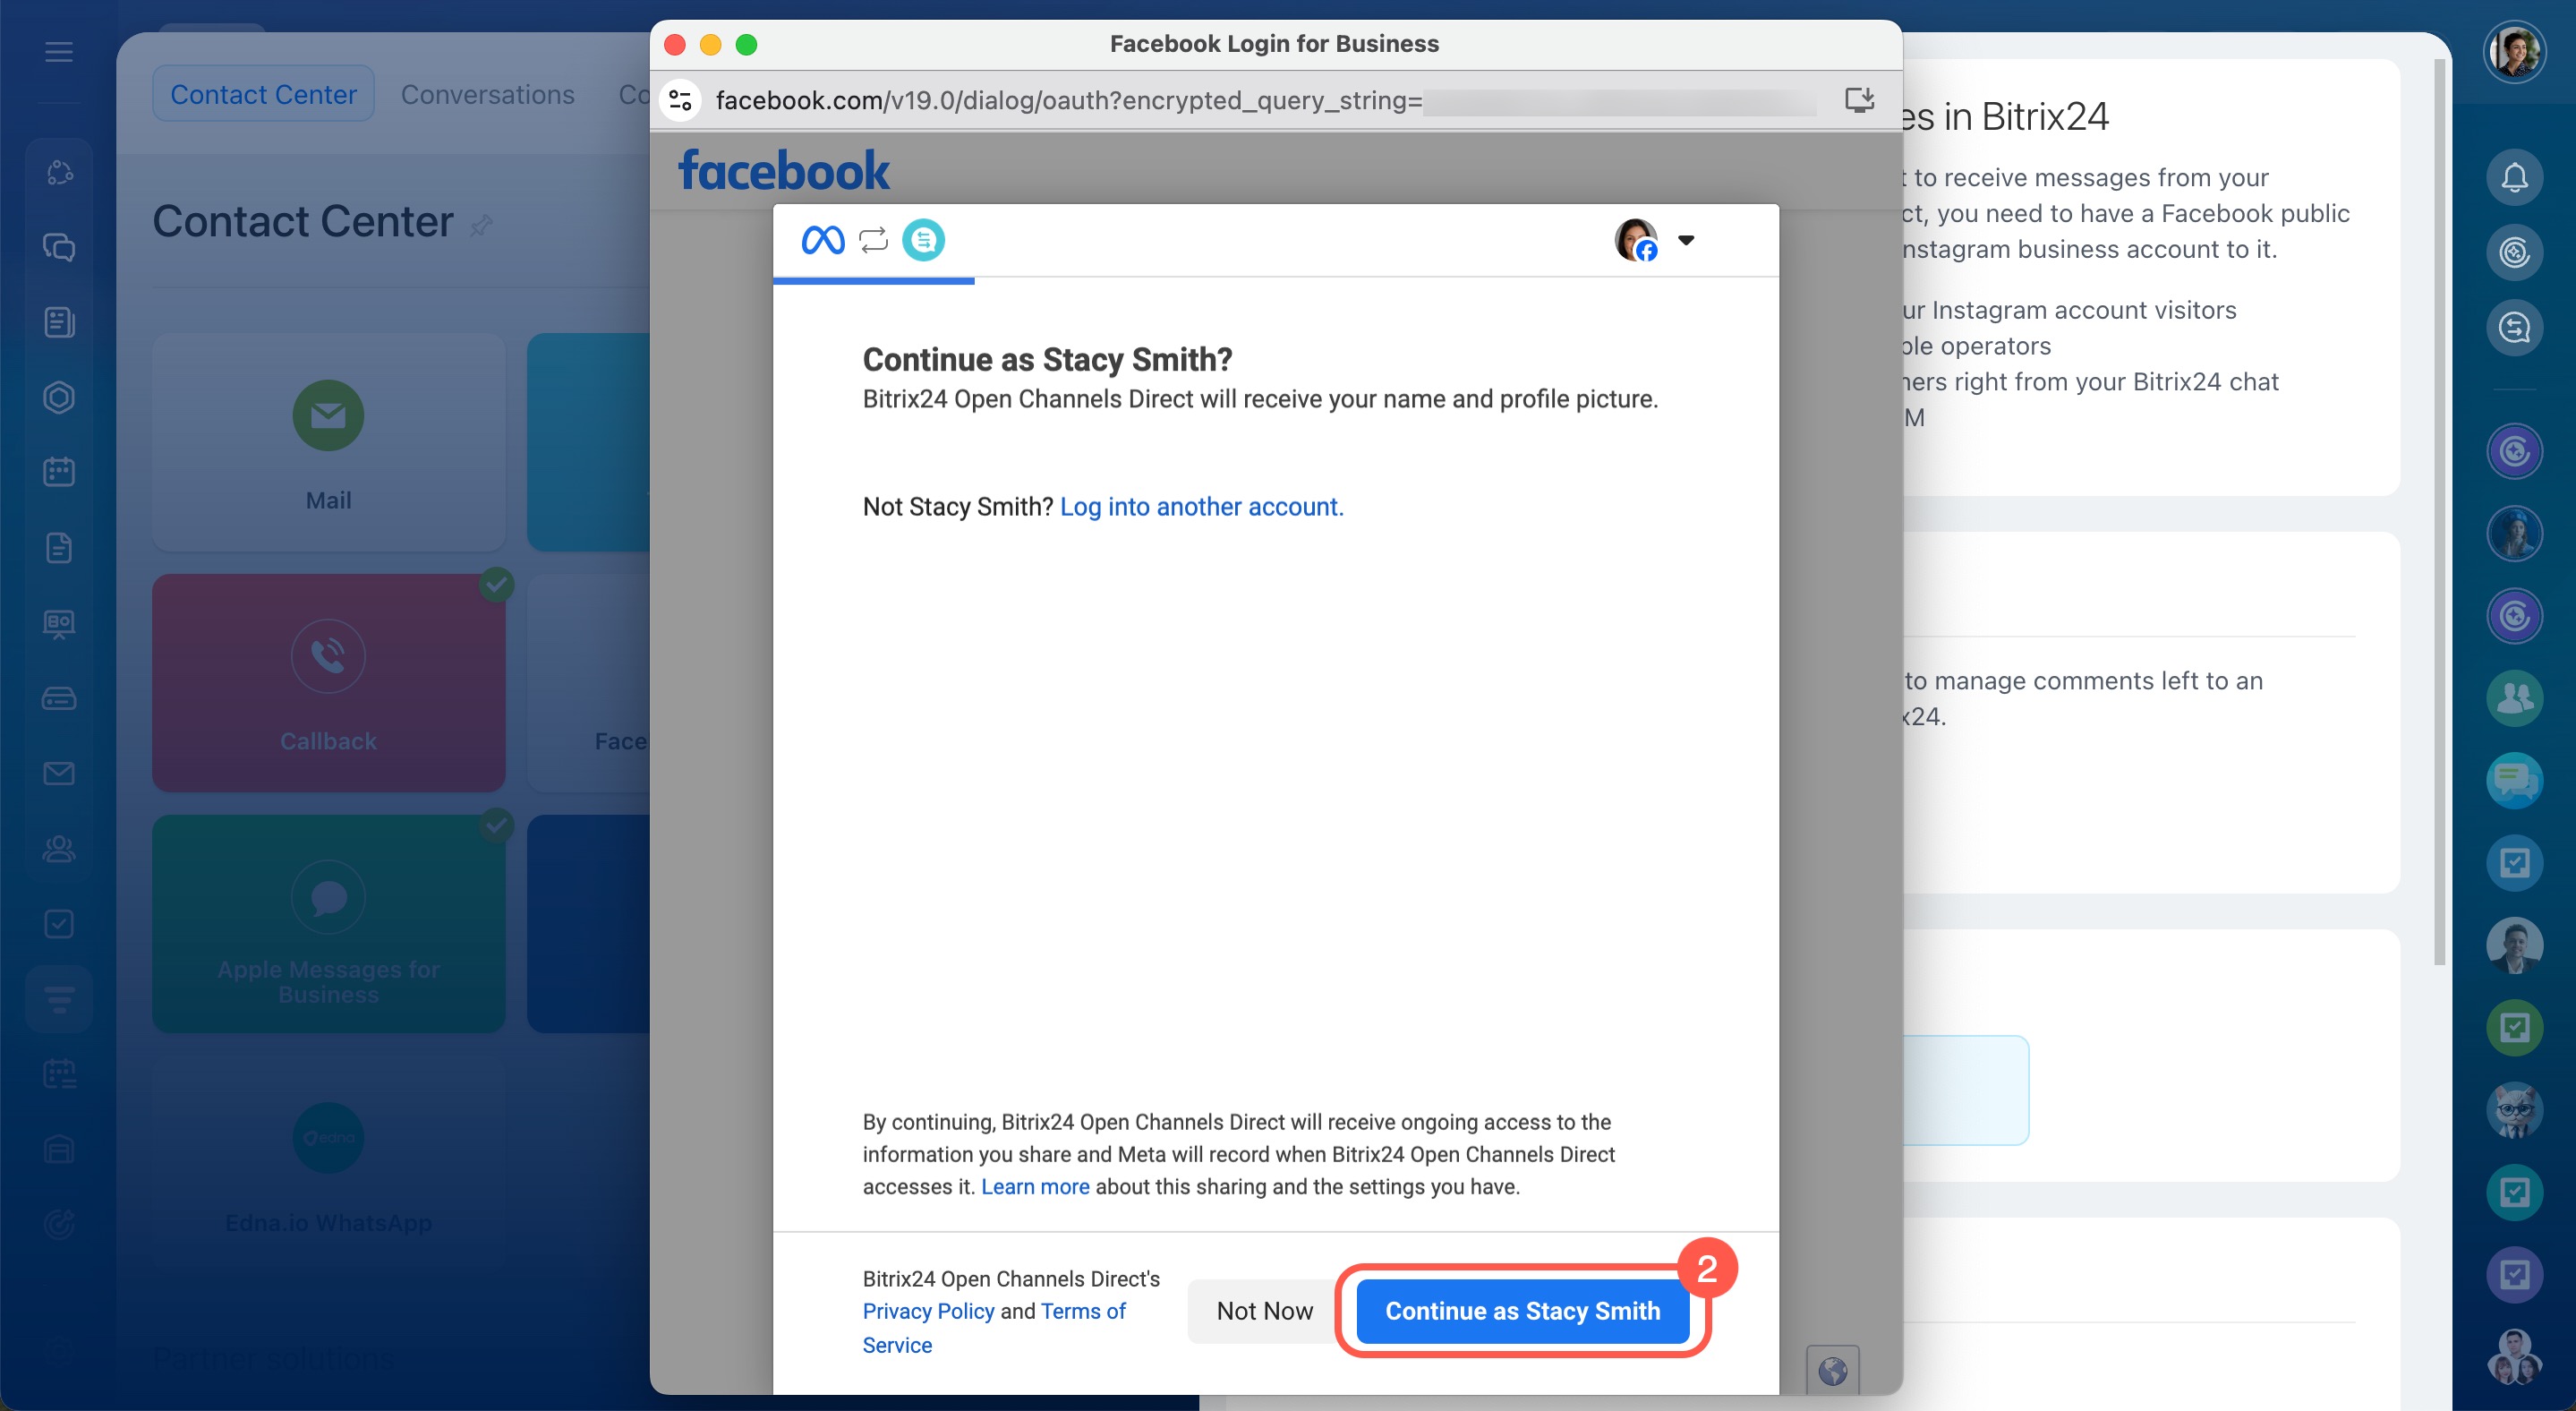
Task: Open the Callback channel tile
Action: pos(328,683)
